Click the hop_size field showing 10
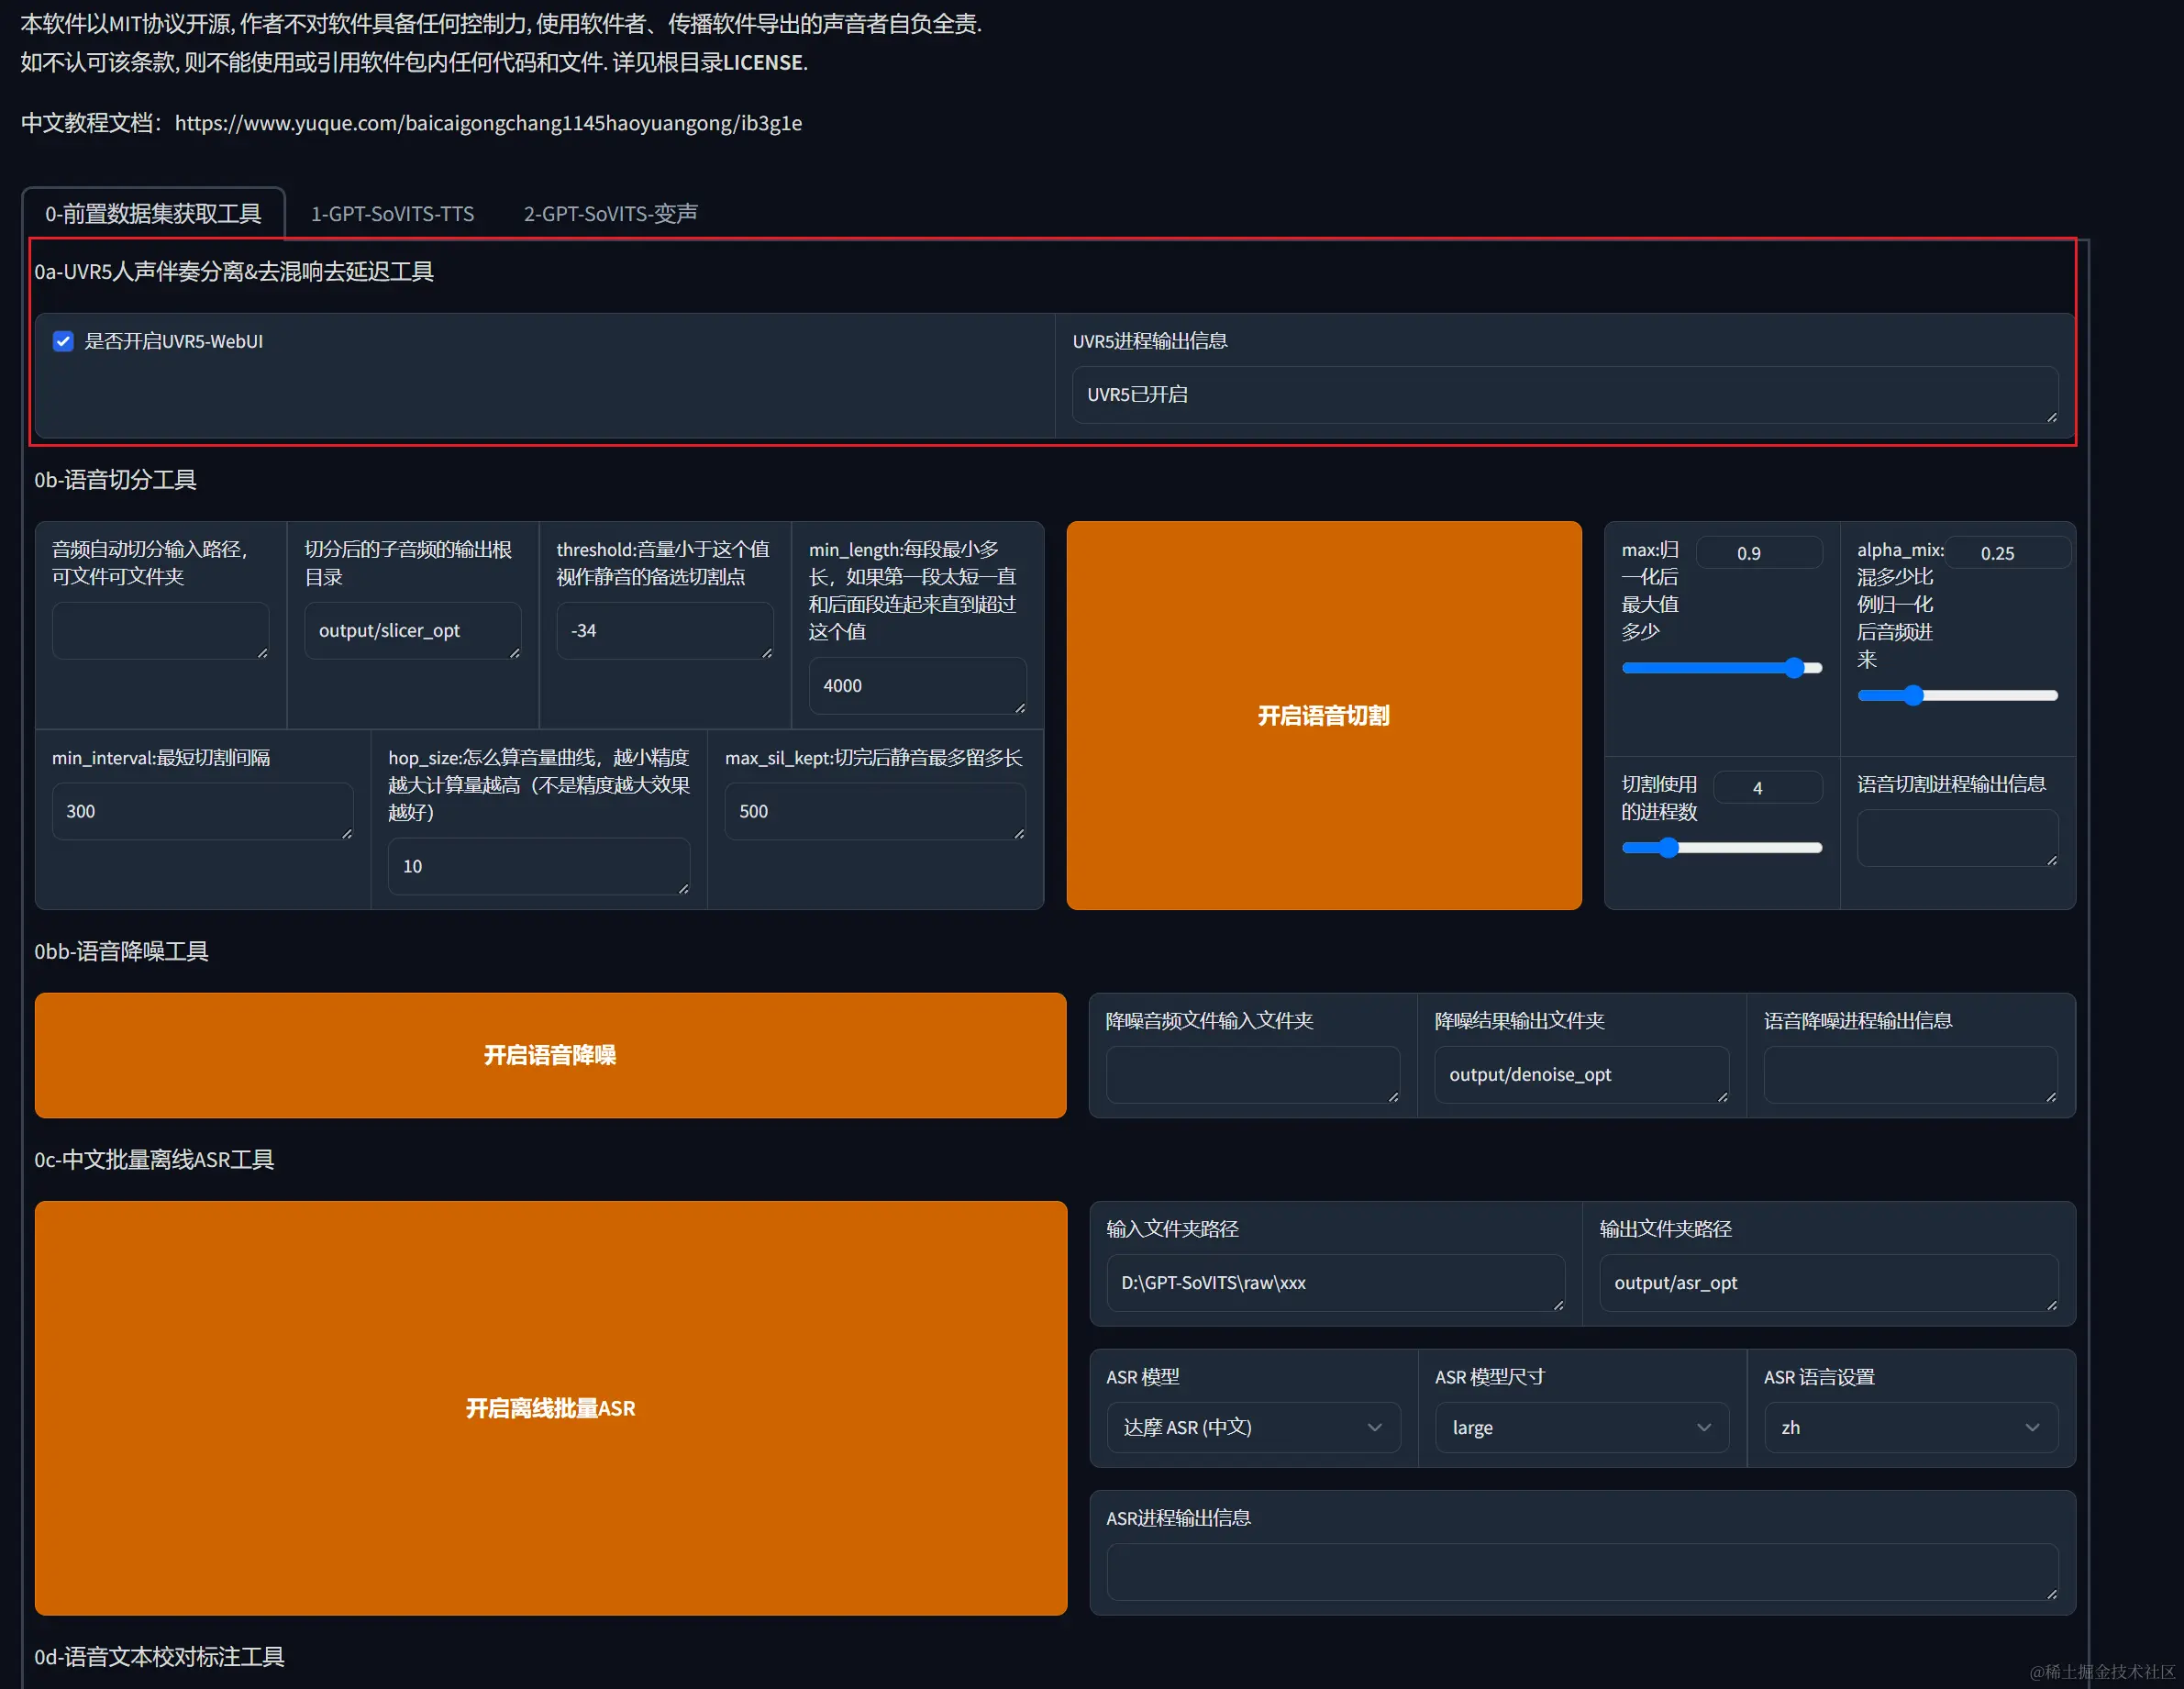Image resolution: width=2184 pixels, height=1689 pixels. (x=538, y=866)
